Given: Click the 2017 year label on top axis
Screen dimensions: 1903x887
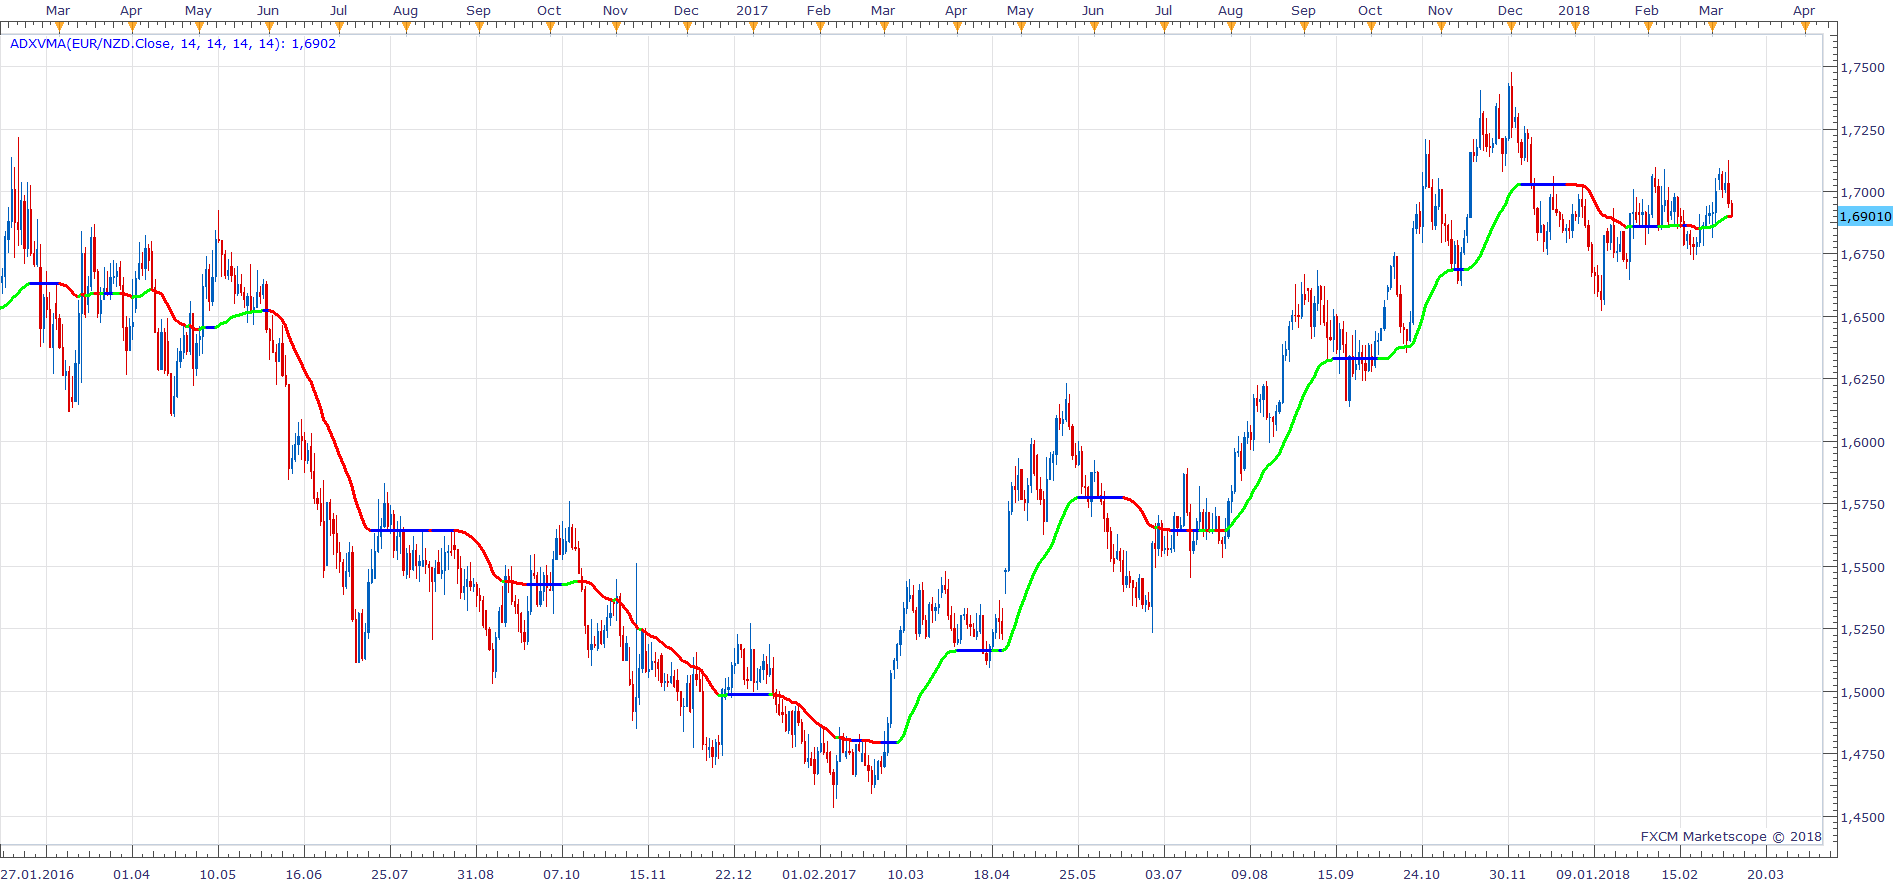Looking at the screenshot, I should (752, 11).
